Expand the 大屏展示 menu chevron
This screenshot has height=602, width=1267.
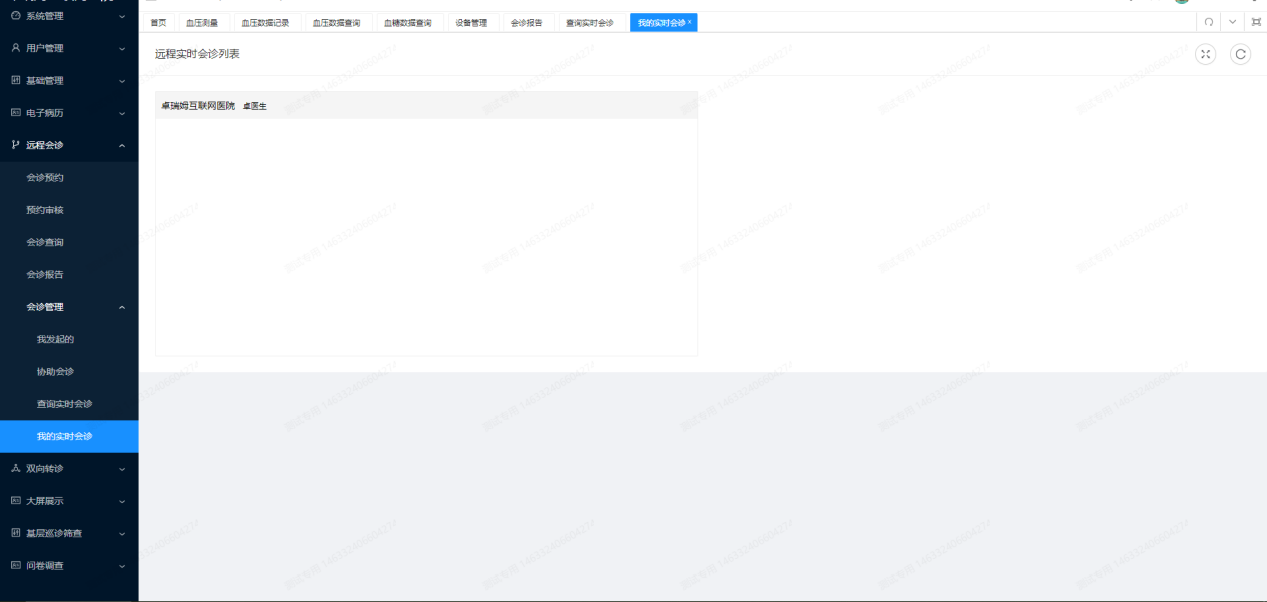(122, 501)
